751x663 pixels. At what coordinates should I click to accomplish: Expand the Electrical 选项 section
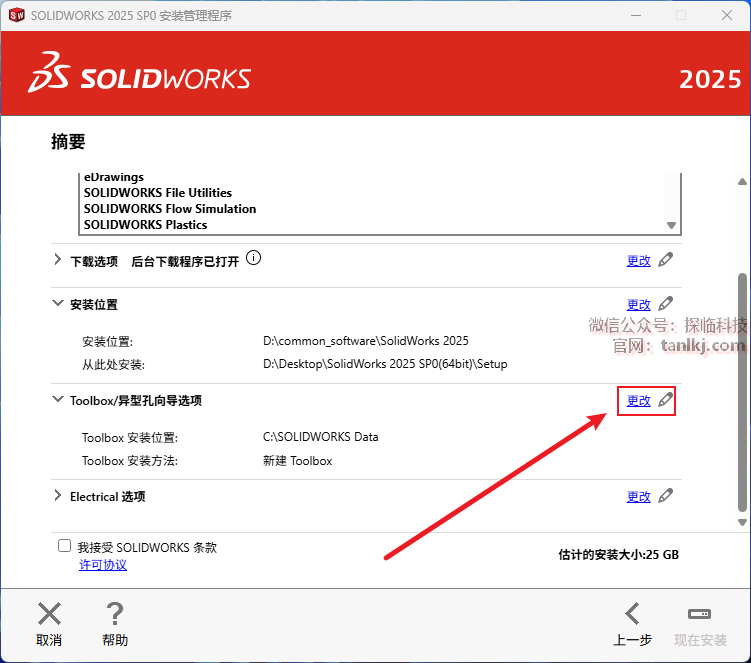click(x=57, y=495)
